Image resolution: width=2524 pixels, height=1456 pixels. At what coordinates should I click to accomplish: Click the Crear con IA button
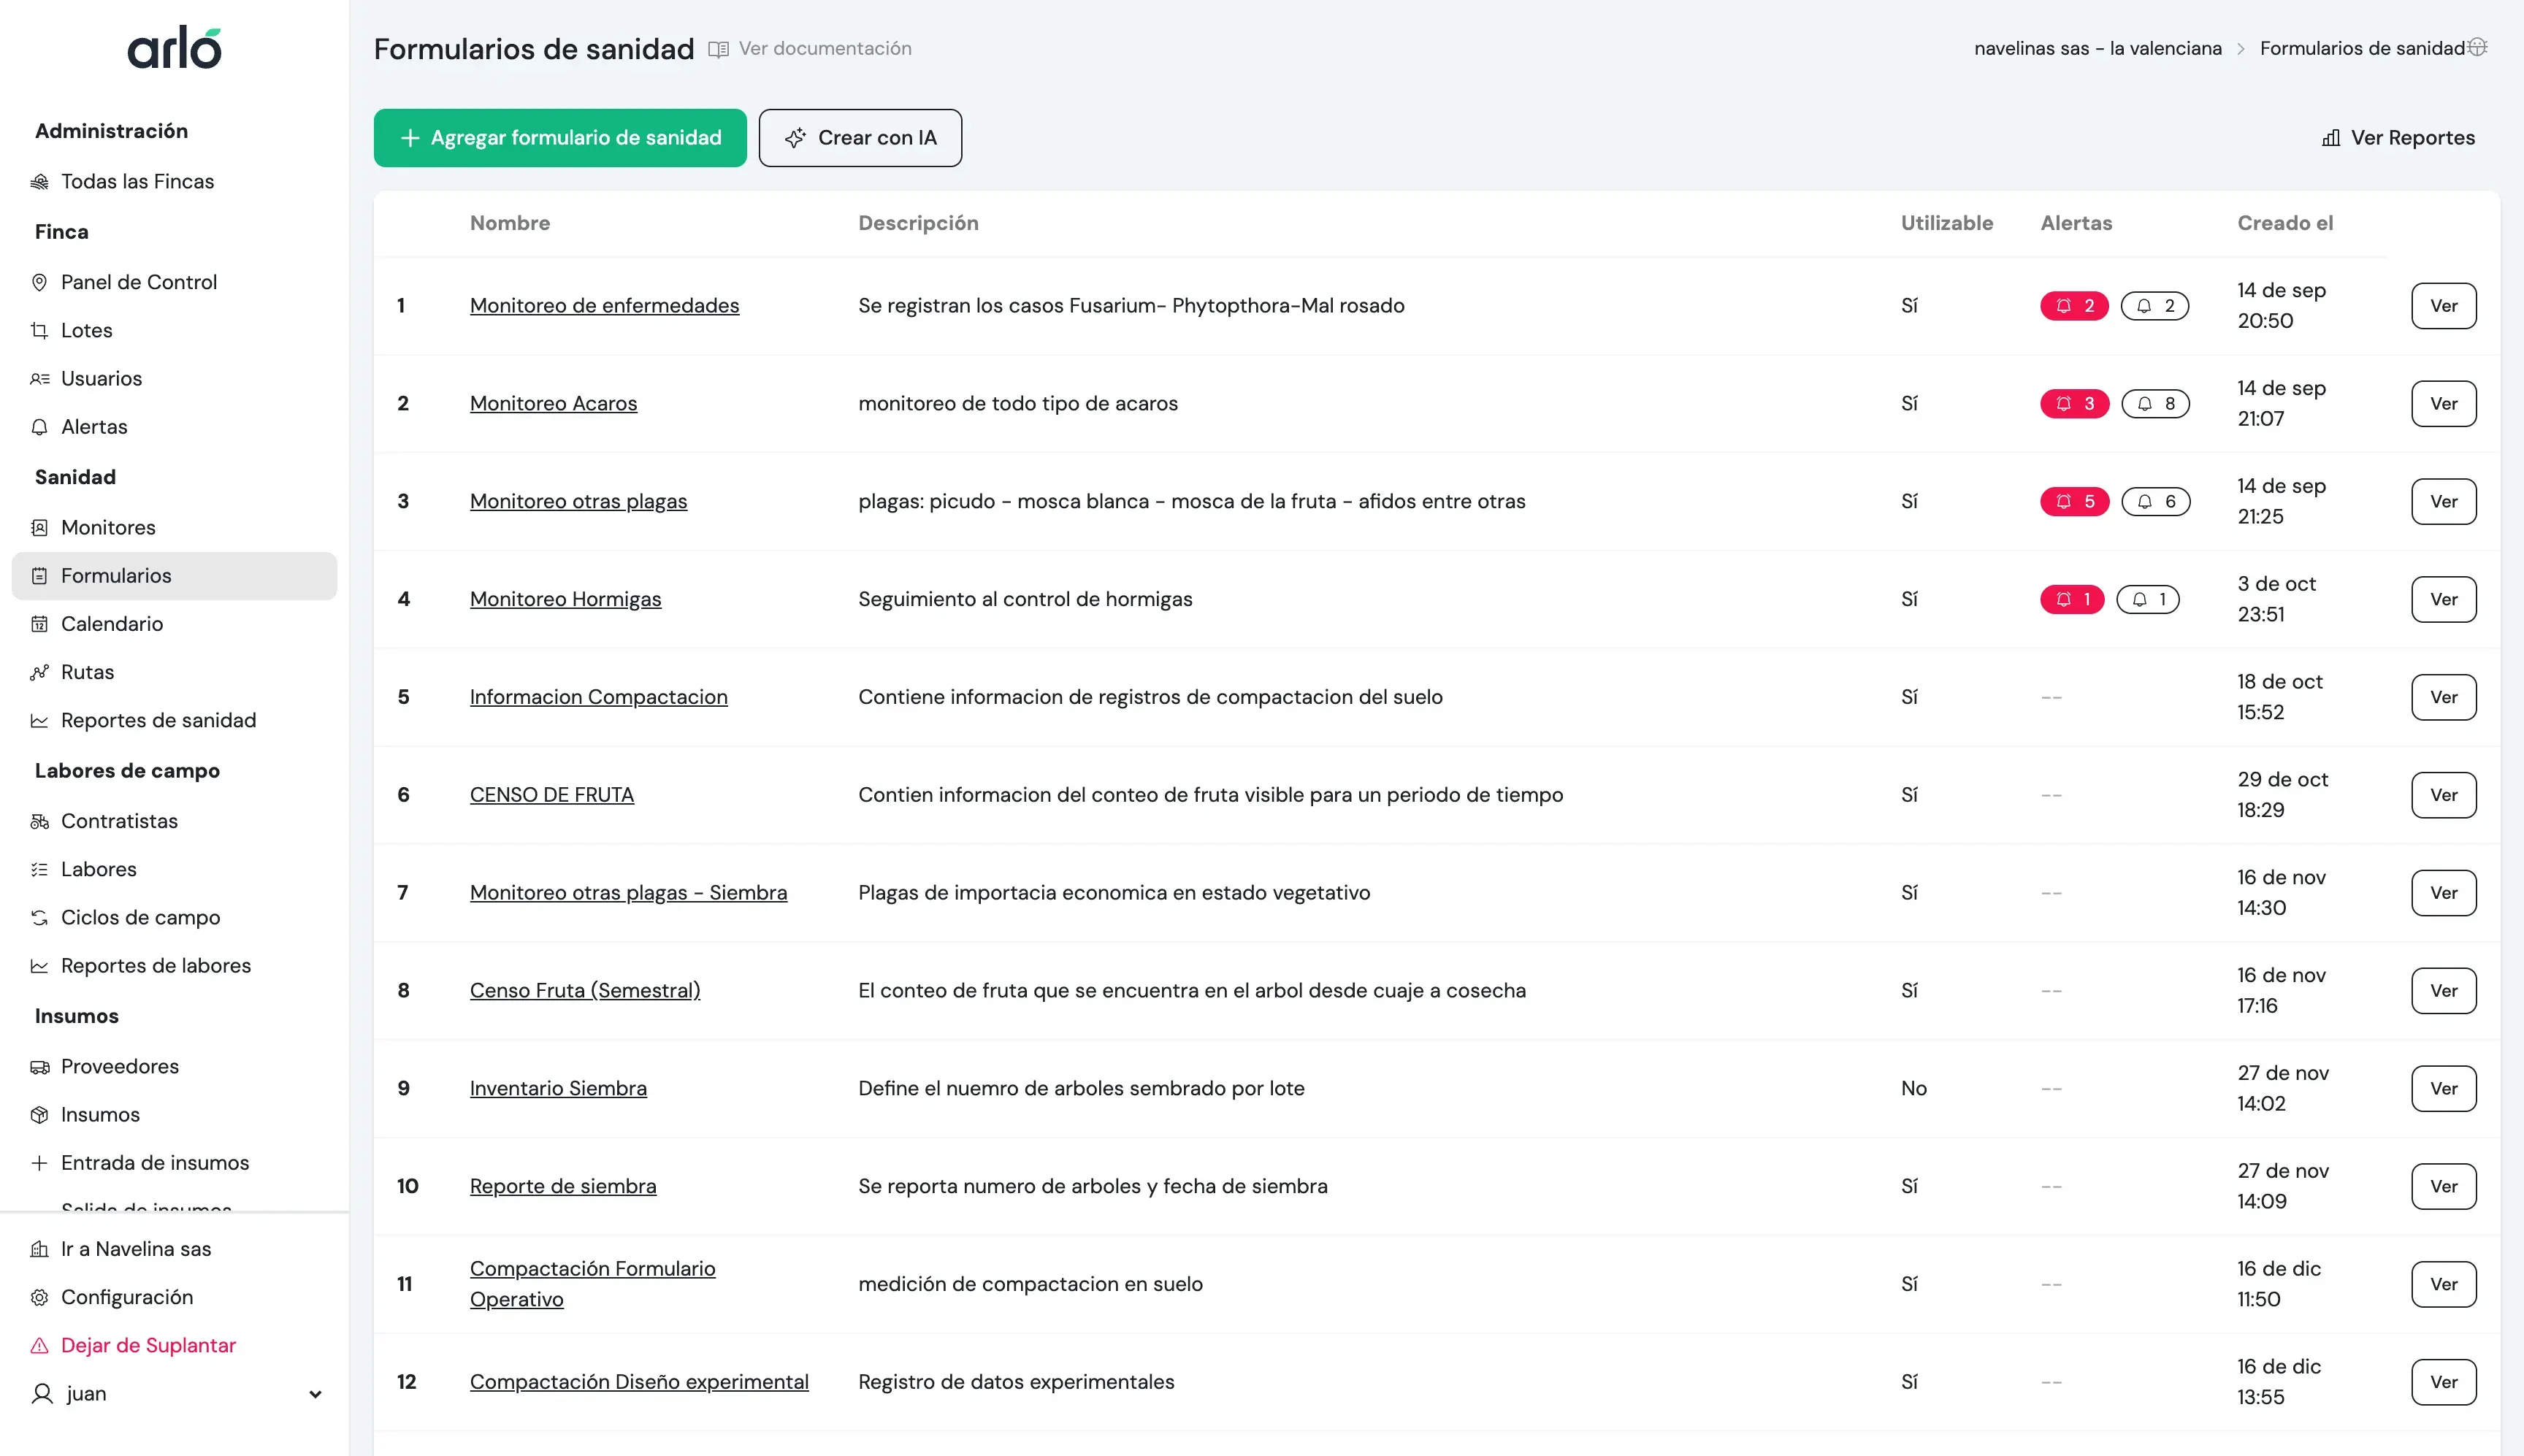pos(860,137)
